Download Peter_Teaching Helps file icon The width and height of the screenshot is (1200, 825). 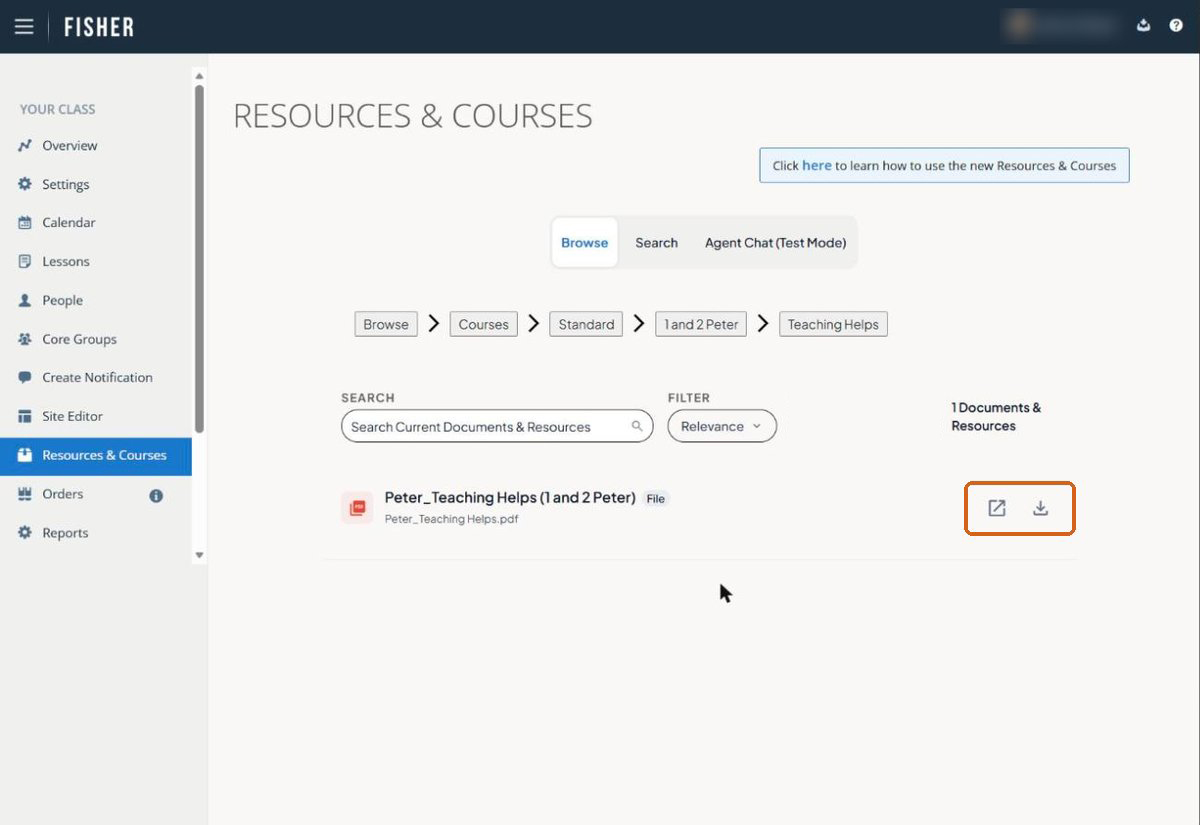(1041, 508)
